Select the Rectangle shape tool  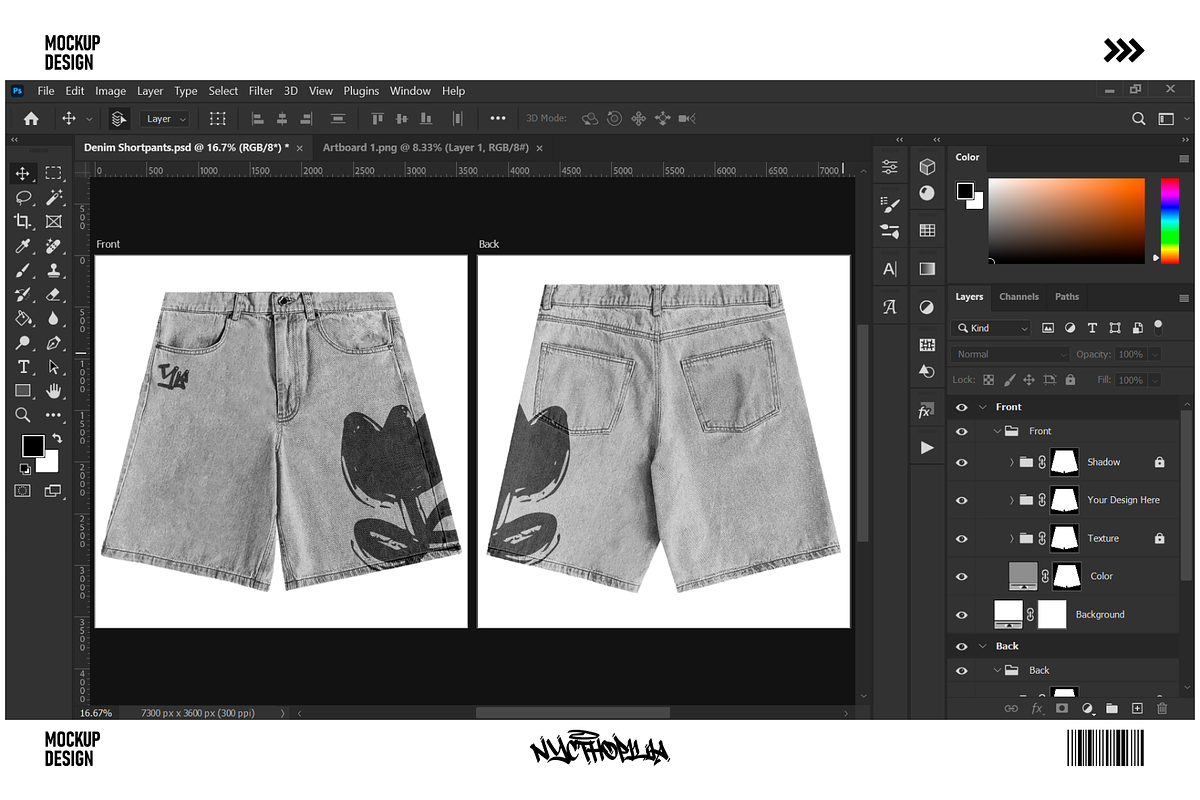click(x=23, y=390)
